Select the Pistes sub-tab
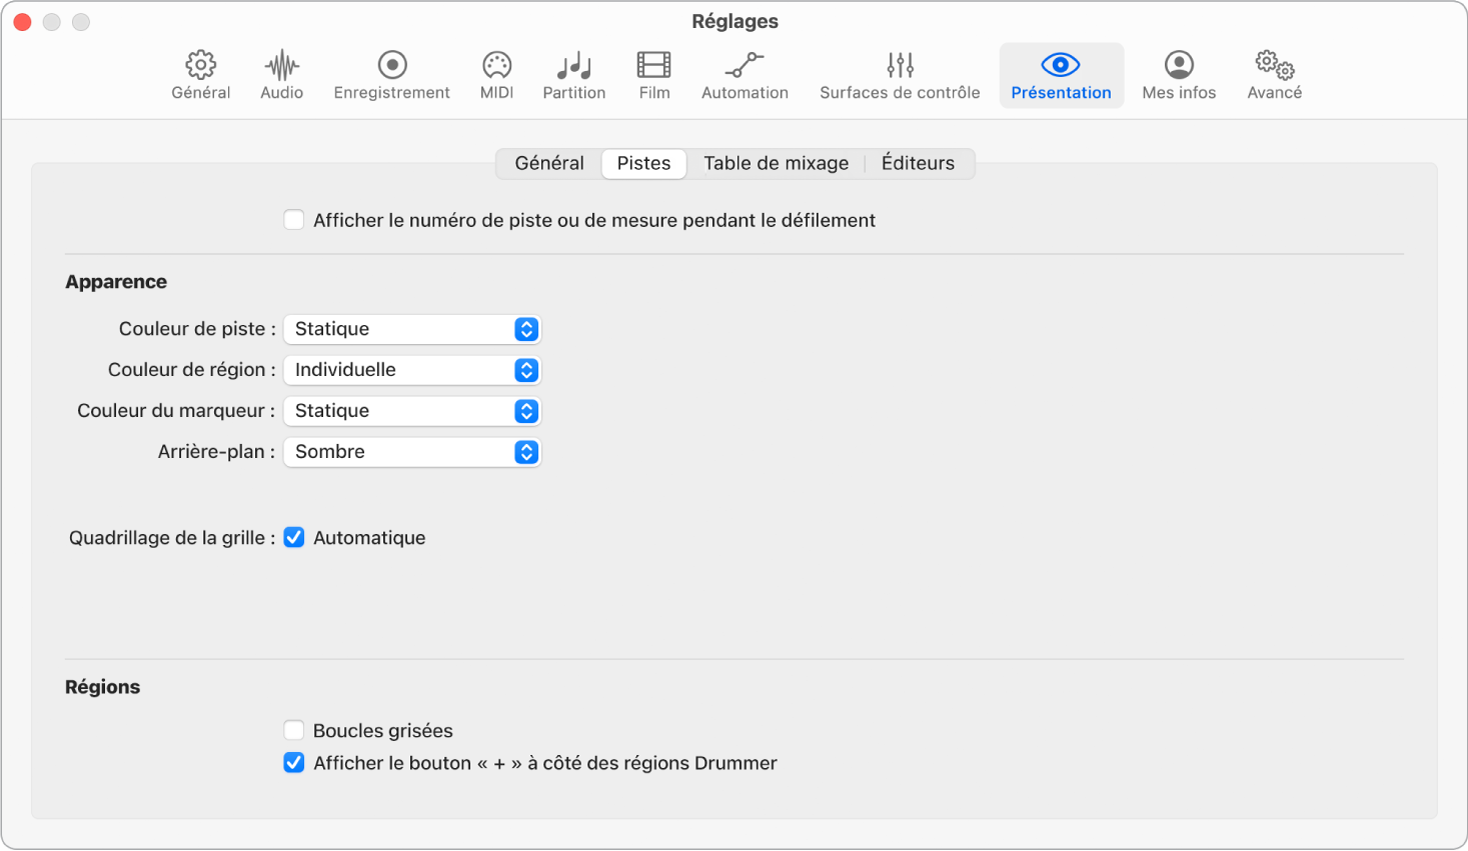 pos(644,163)
